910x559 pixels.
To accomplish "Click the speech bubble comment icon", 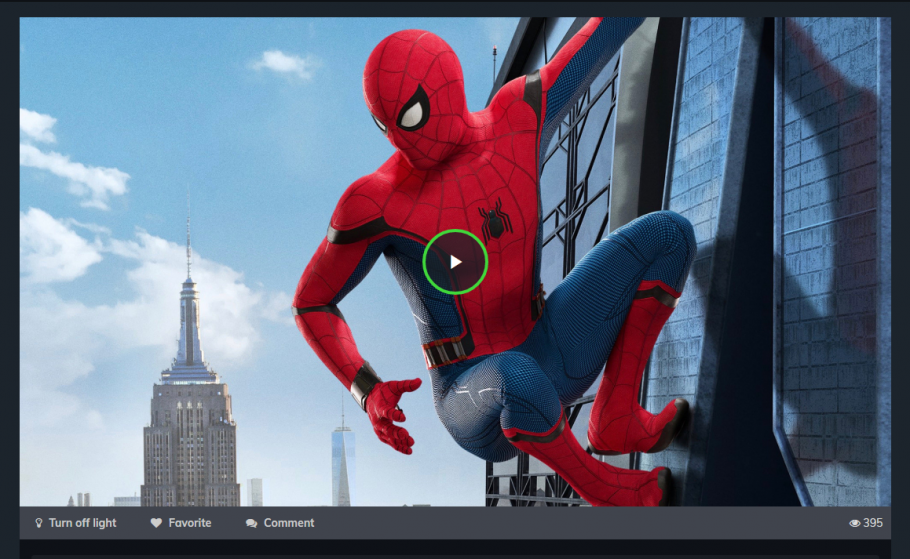I will [251, 524].
